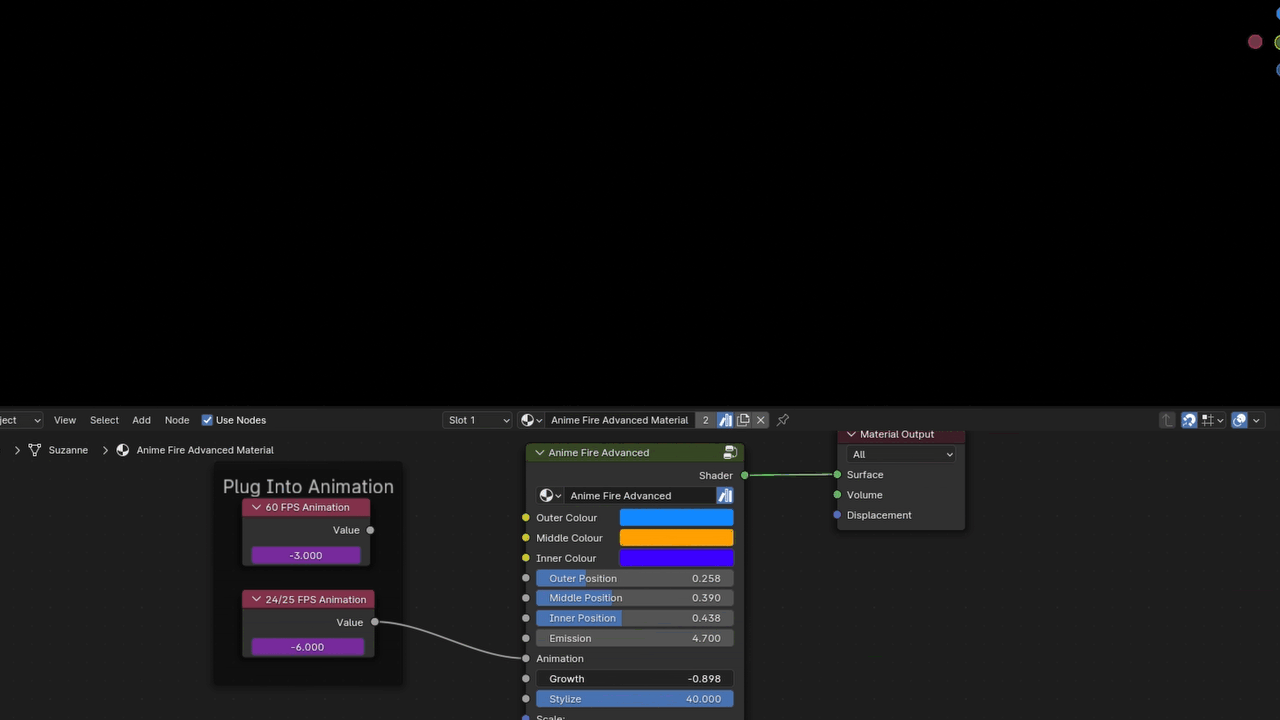Open the Node menu
This screenshot has height=720, width=1280.
click(177, 420)
